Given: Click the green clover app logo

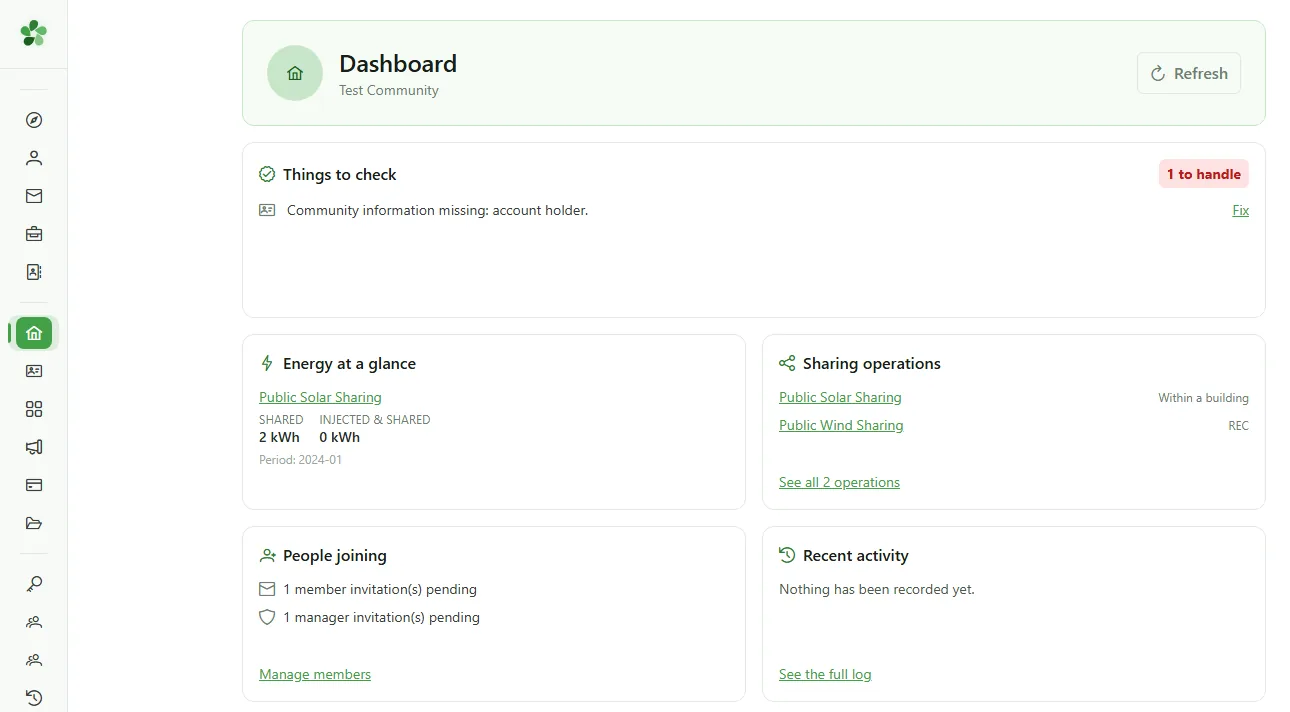Looking at the screenshot, I should click(33, 33).
